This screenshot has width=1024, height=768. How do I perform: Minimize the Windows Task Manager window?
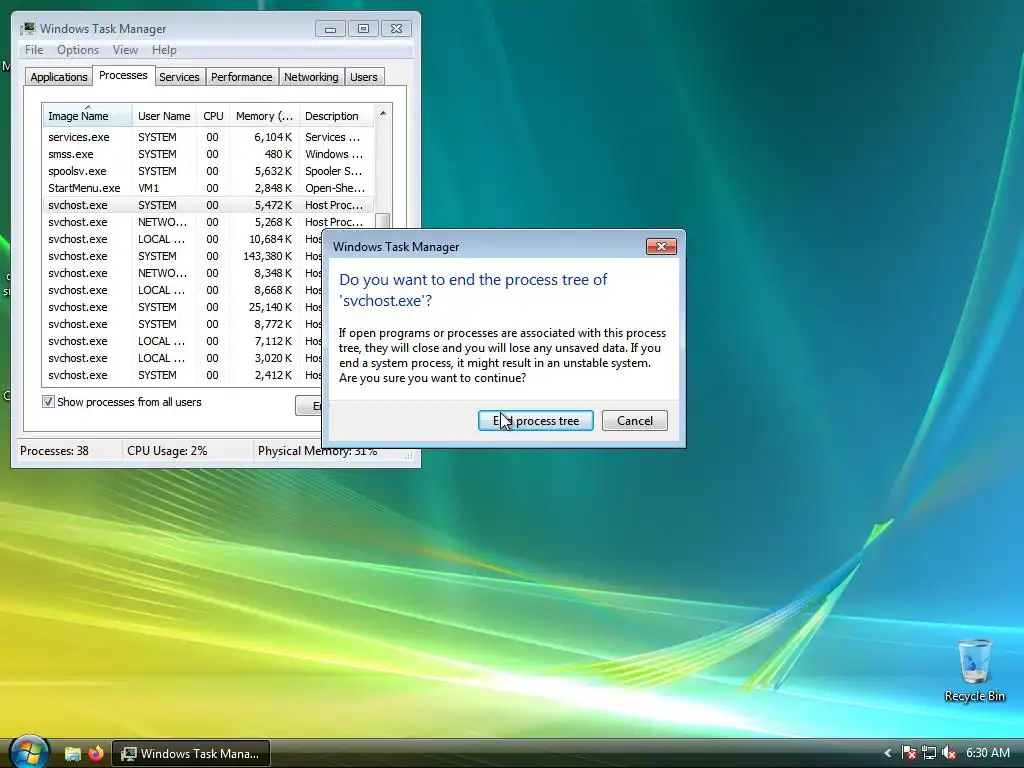(330, 29)
